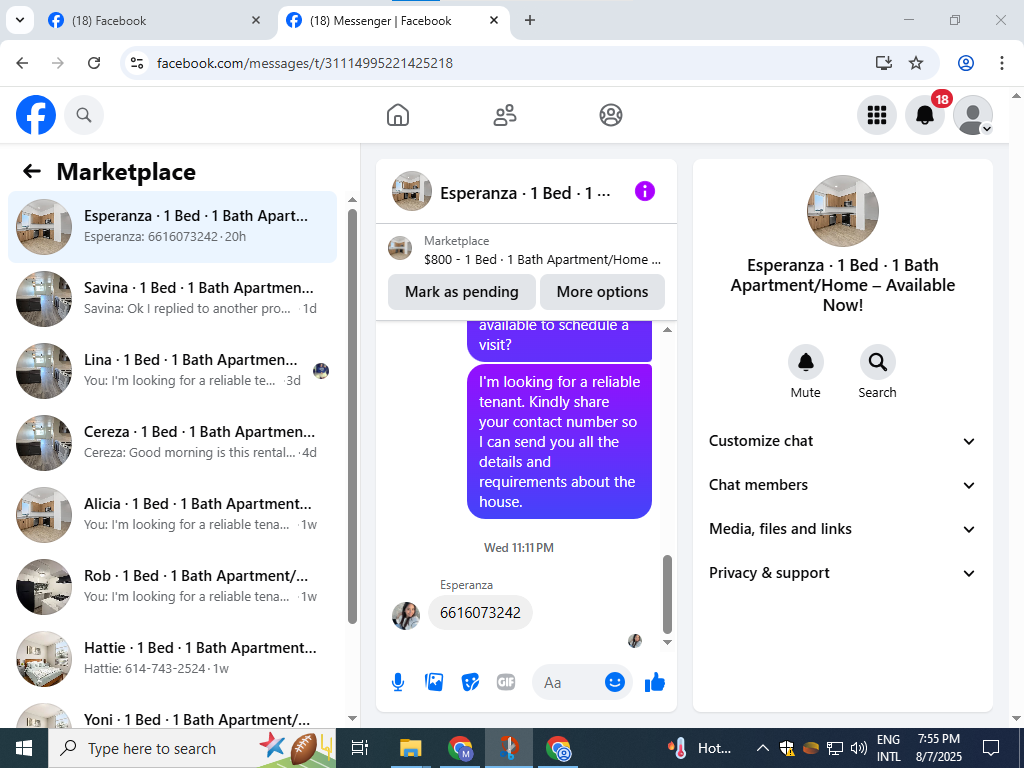Open the Cereza conversation

coord(172,443)
